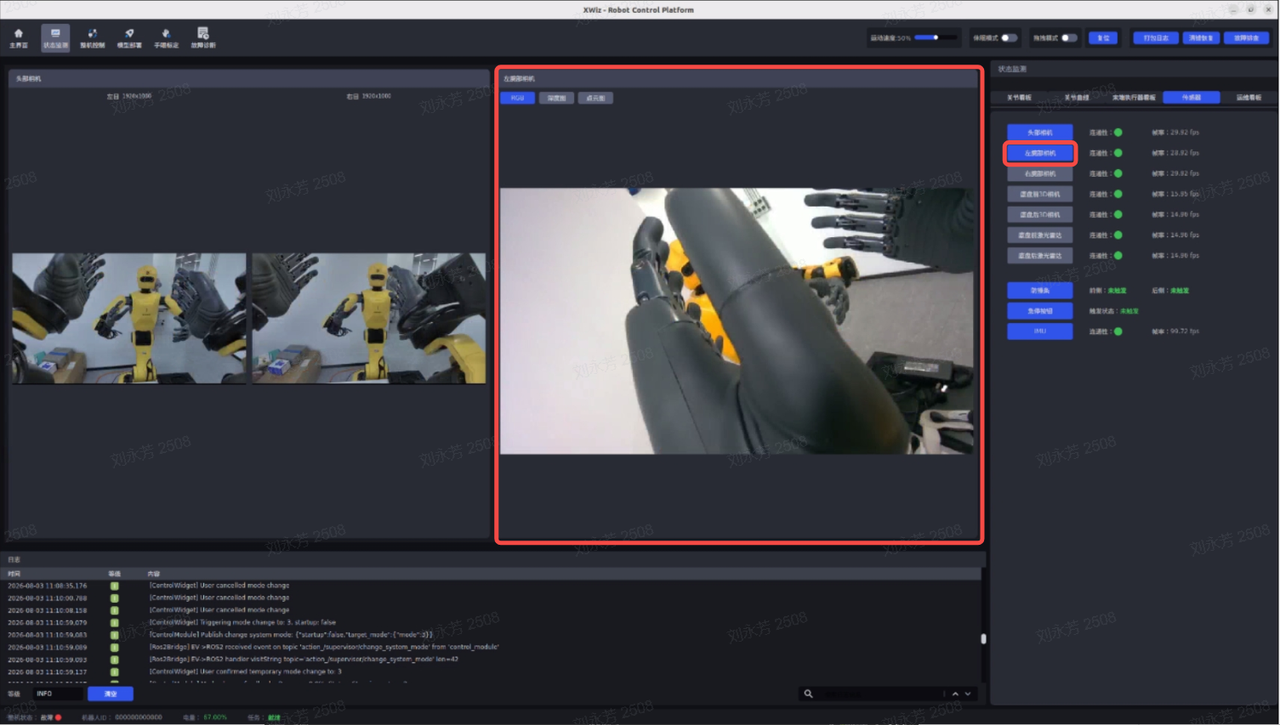Click the pack logs (打包日志) button
Viewport: 1280px width, 725px height.
coord(1156,38)
